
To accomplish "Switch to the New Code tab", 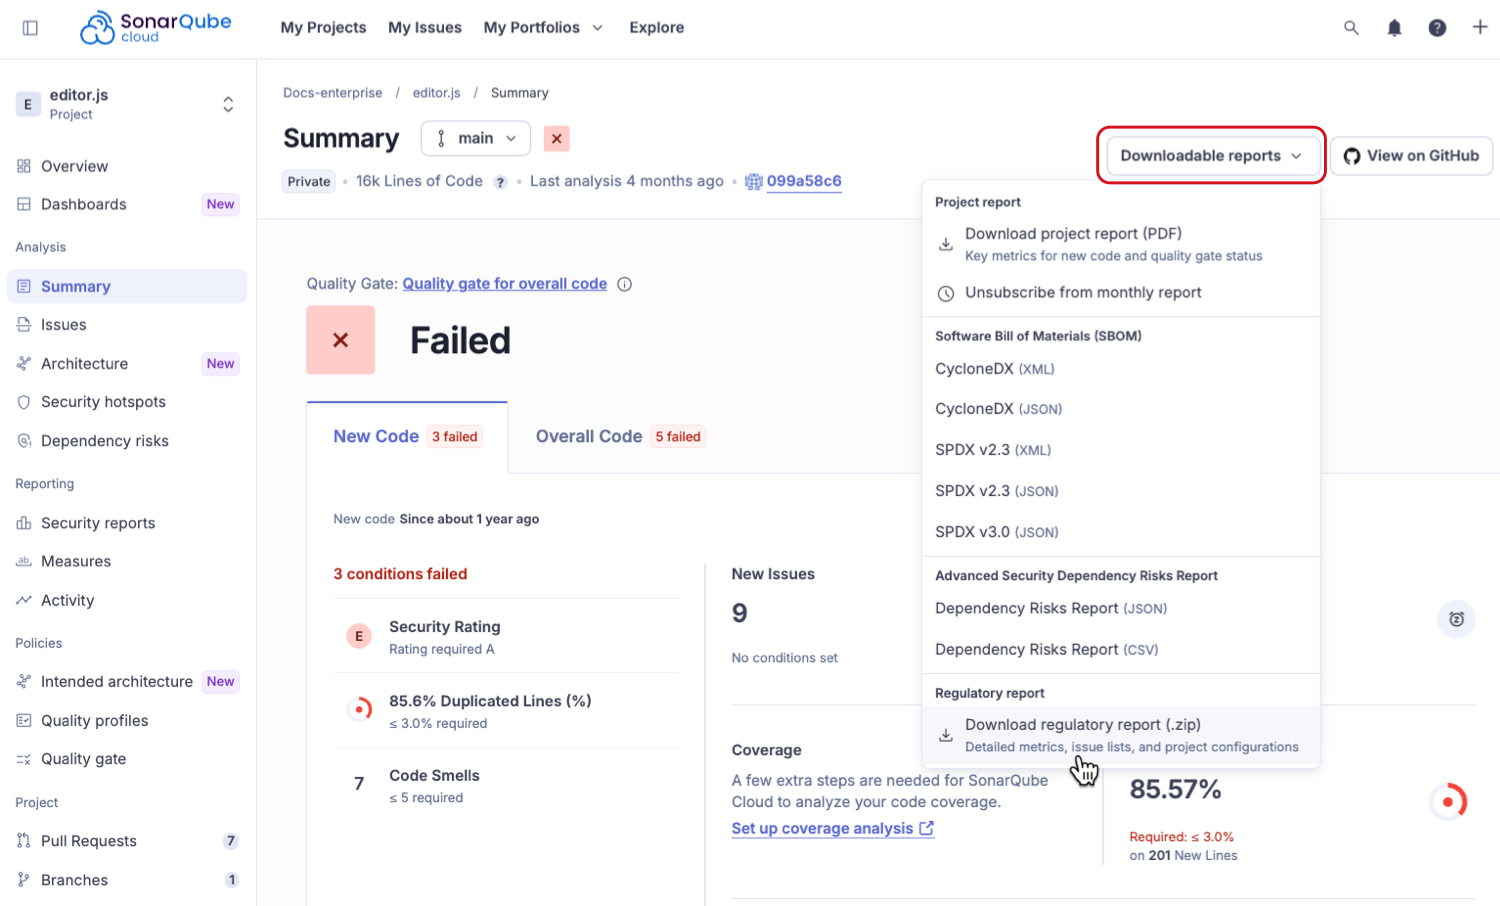I will (x=408, y=437).
